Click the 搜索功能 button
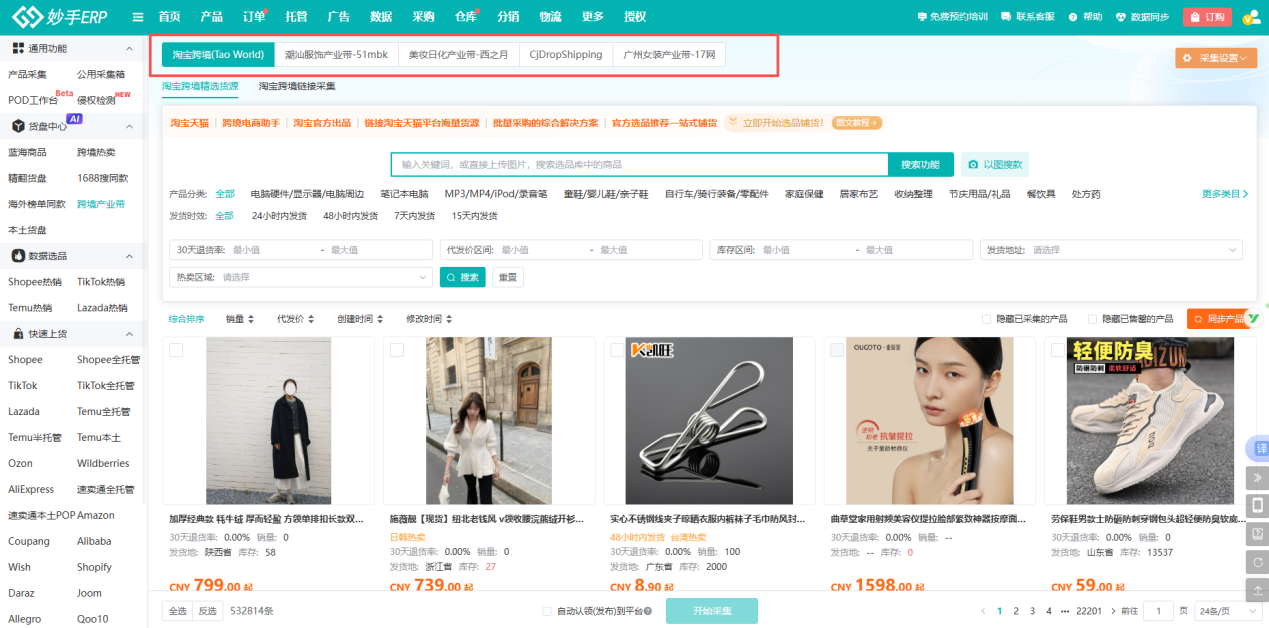1269x628 pixels. pos(920,164)
